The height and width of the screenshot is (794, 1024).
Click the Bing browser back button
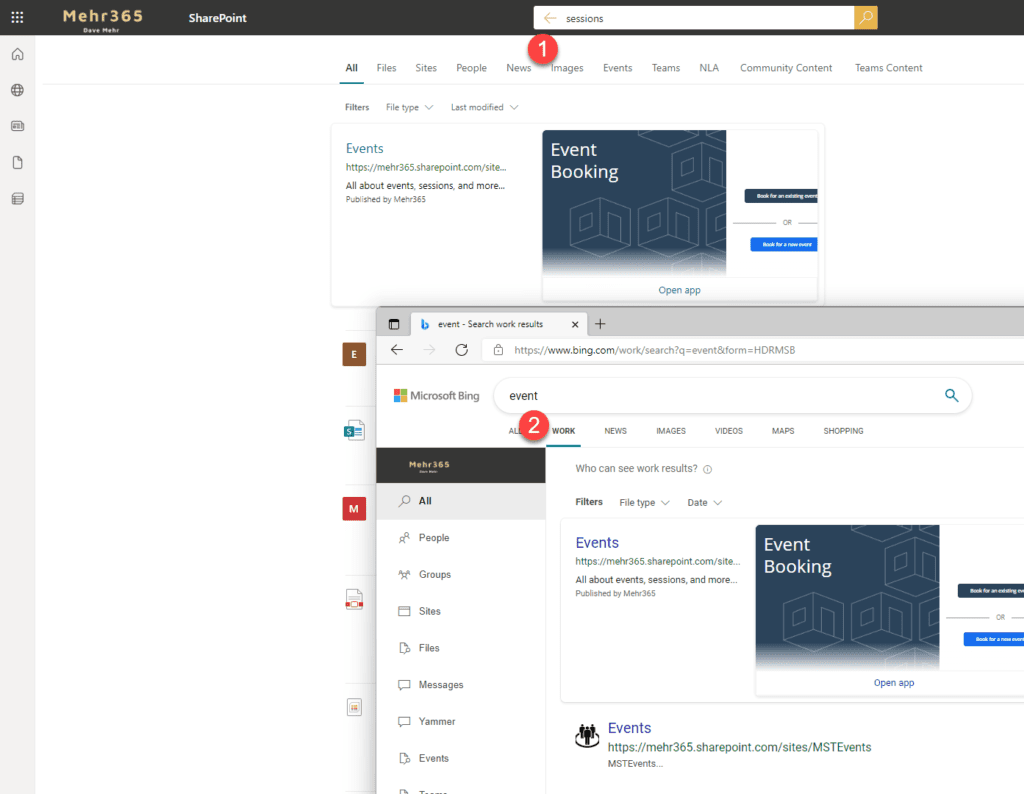(x=396, y=350)
